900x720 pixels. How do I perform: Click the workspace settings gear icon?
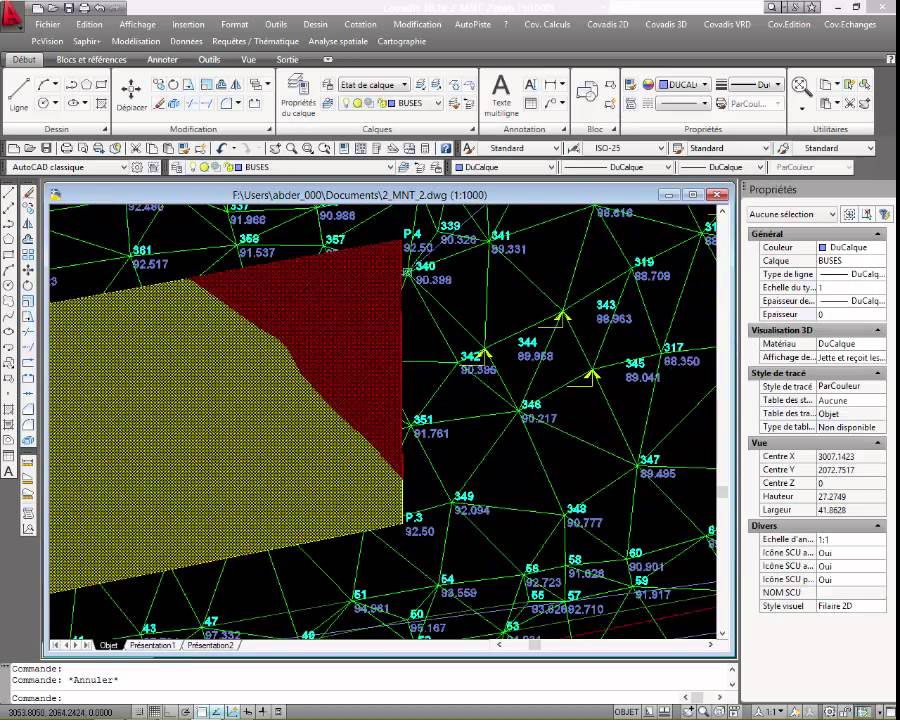pos(137,167)
